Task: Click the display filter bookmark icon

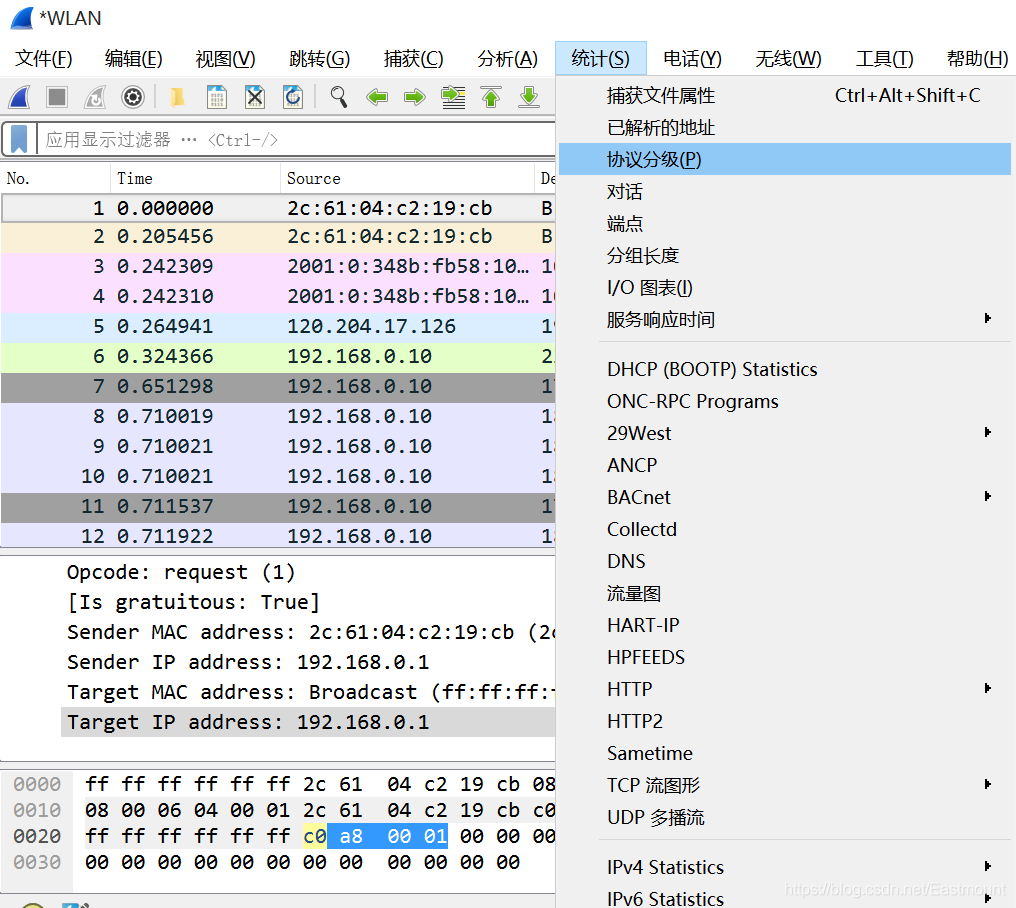Action: [19, 139]
